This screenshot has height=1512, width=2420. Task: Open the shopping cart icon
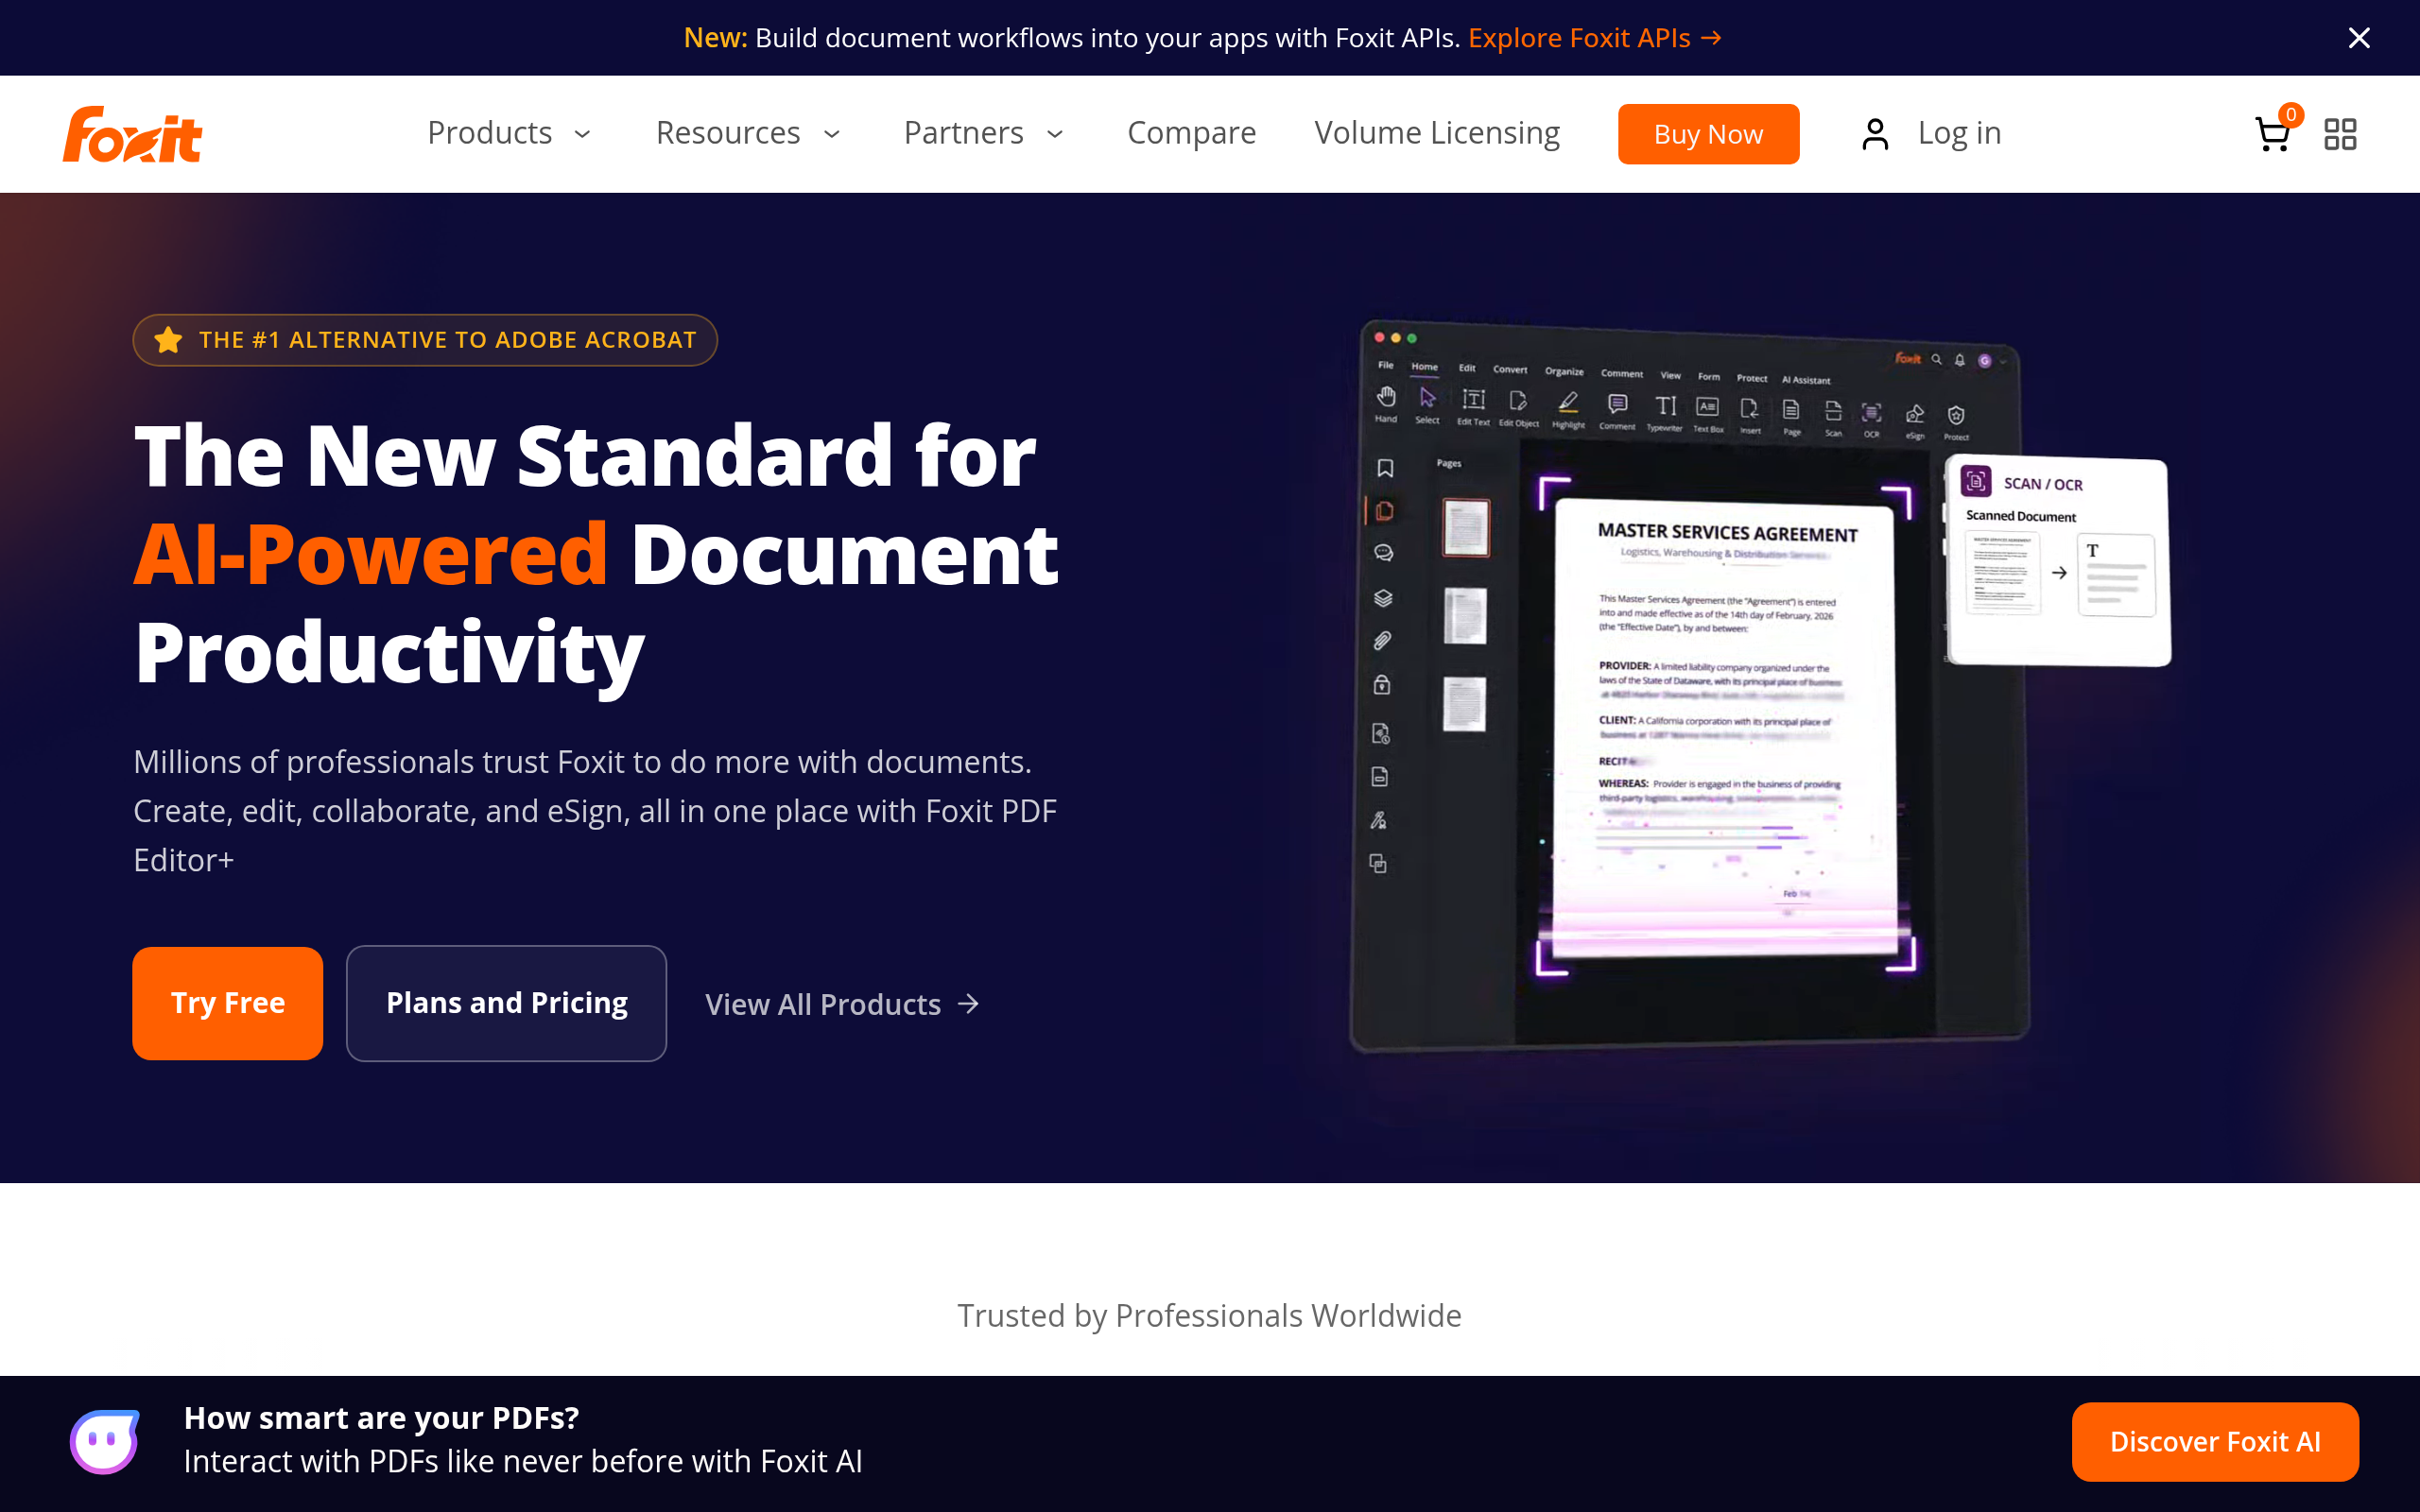click(2272, 134)
